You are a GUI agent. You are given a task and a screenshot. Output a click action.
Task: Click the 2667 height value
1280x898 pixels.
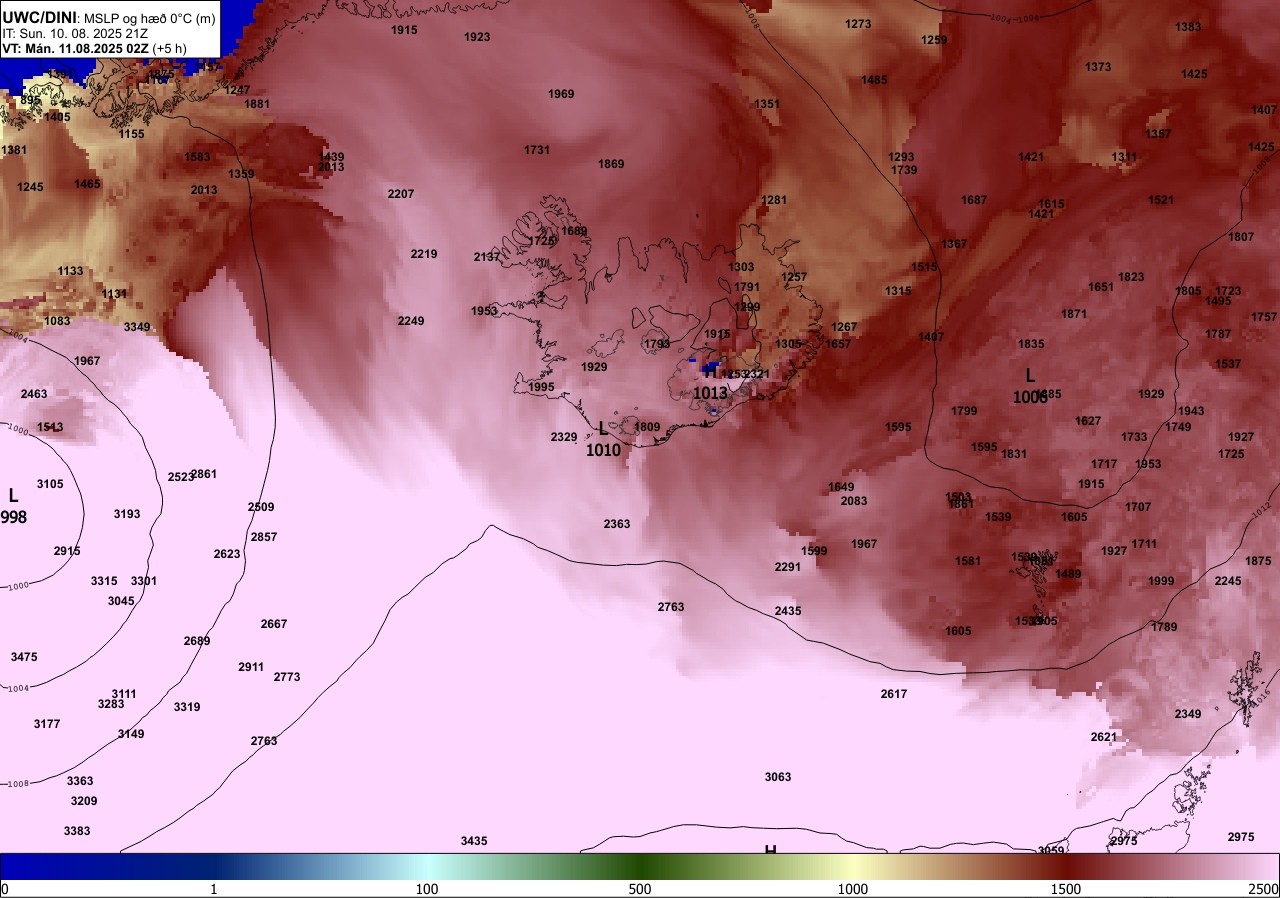click(274, 624)
